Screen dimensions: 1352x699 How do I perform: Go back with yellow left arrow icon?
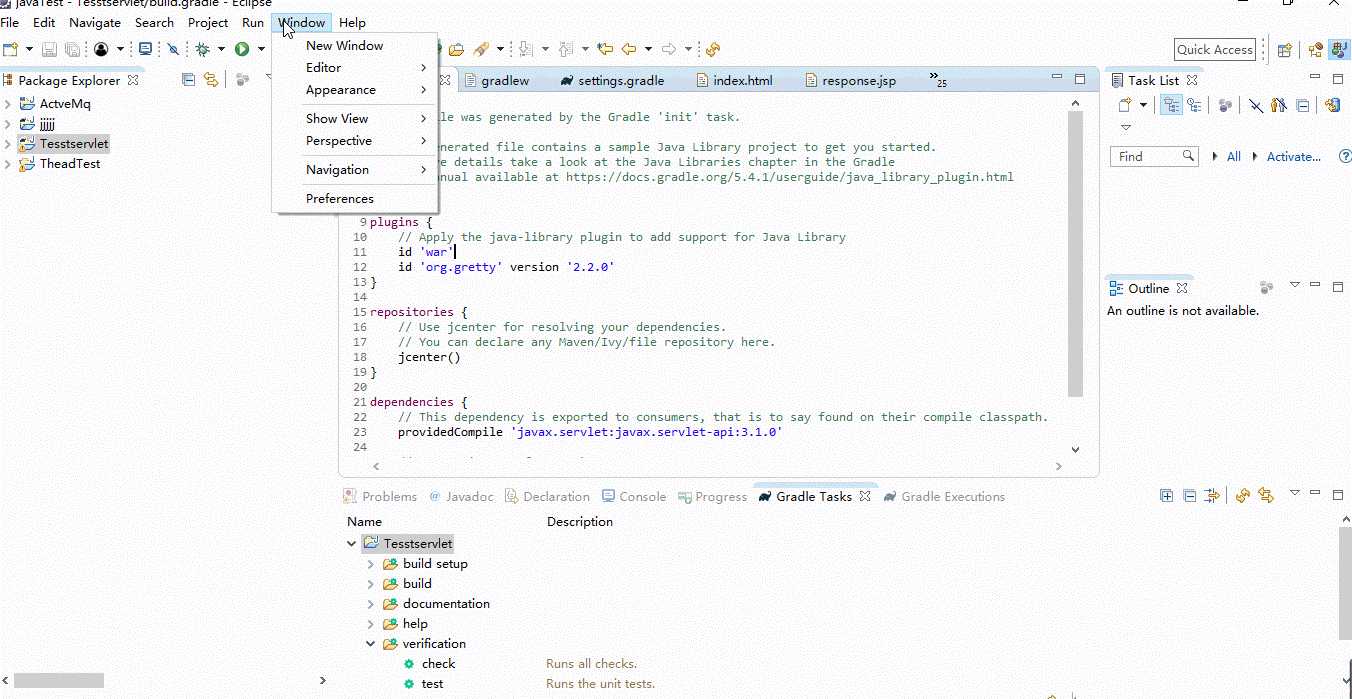pos(629,49)
